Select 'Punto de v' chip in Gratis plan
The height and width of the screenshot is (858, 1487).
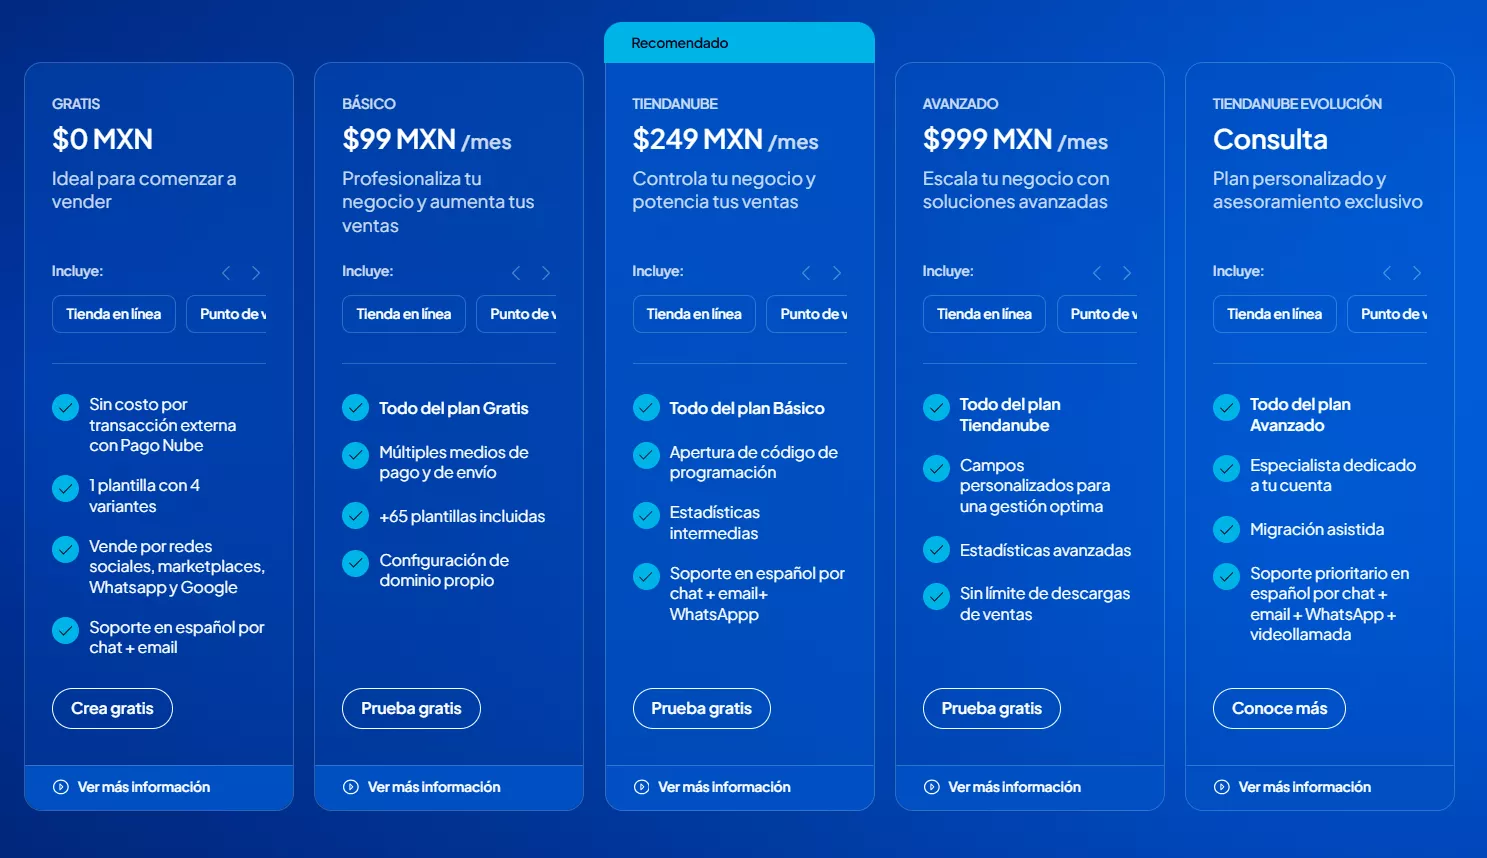click(227, 314)
